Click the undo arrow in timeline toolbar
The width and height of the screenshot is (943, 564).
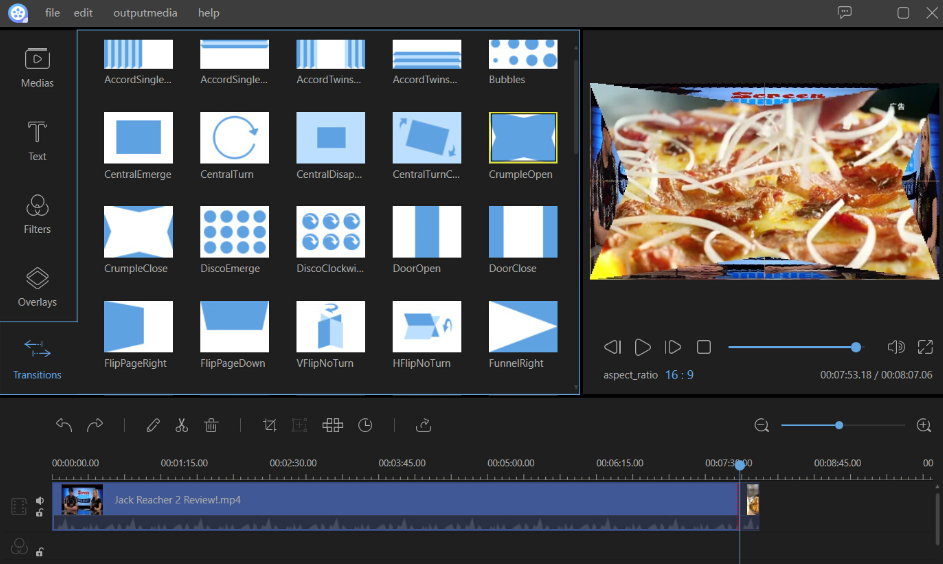point(64,425)
